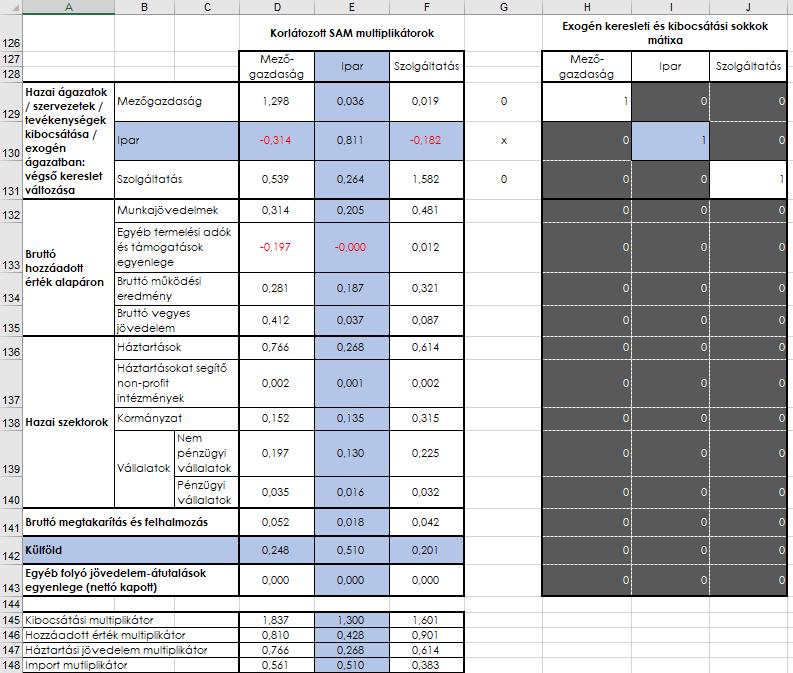This screenshot has height=673, width=793.
Task: Select the white cell with 1 in column H
Action: (x=587, y=102)
